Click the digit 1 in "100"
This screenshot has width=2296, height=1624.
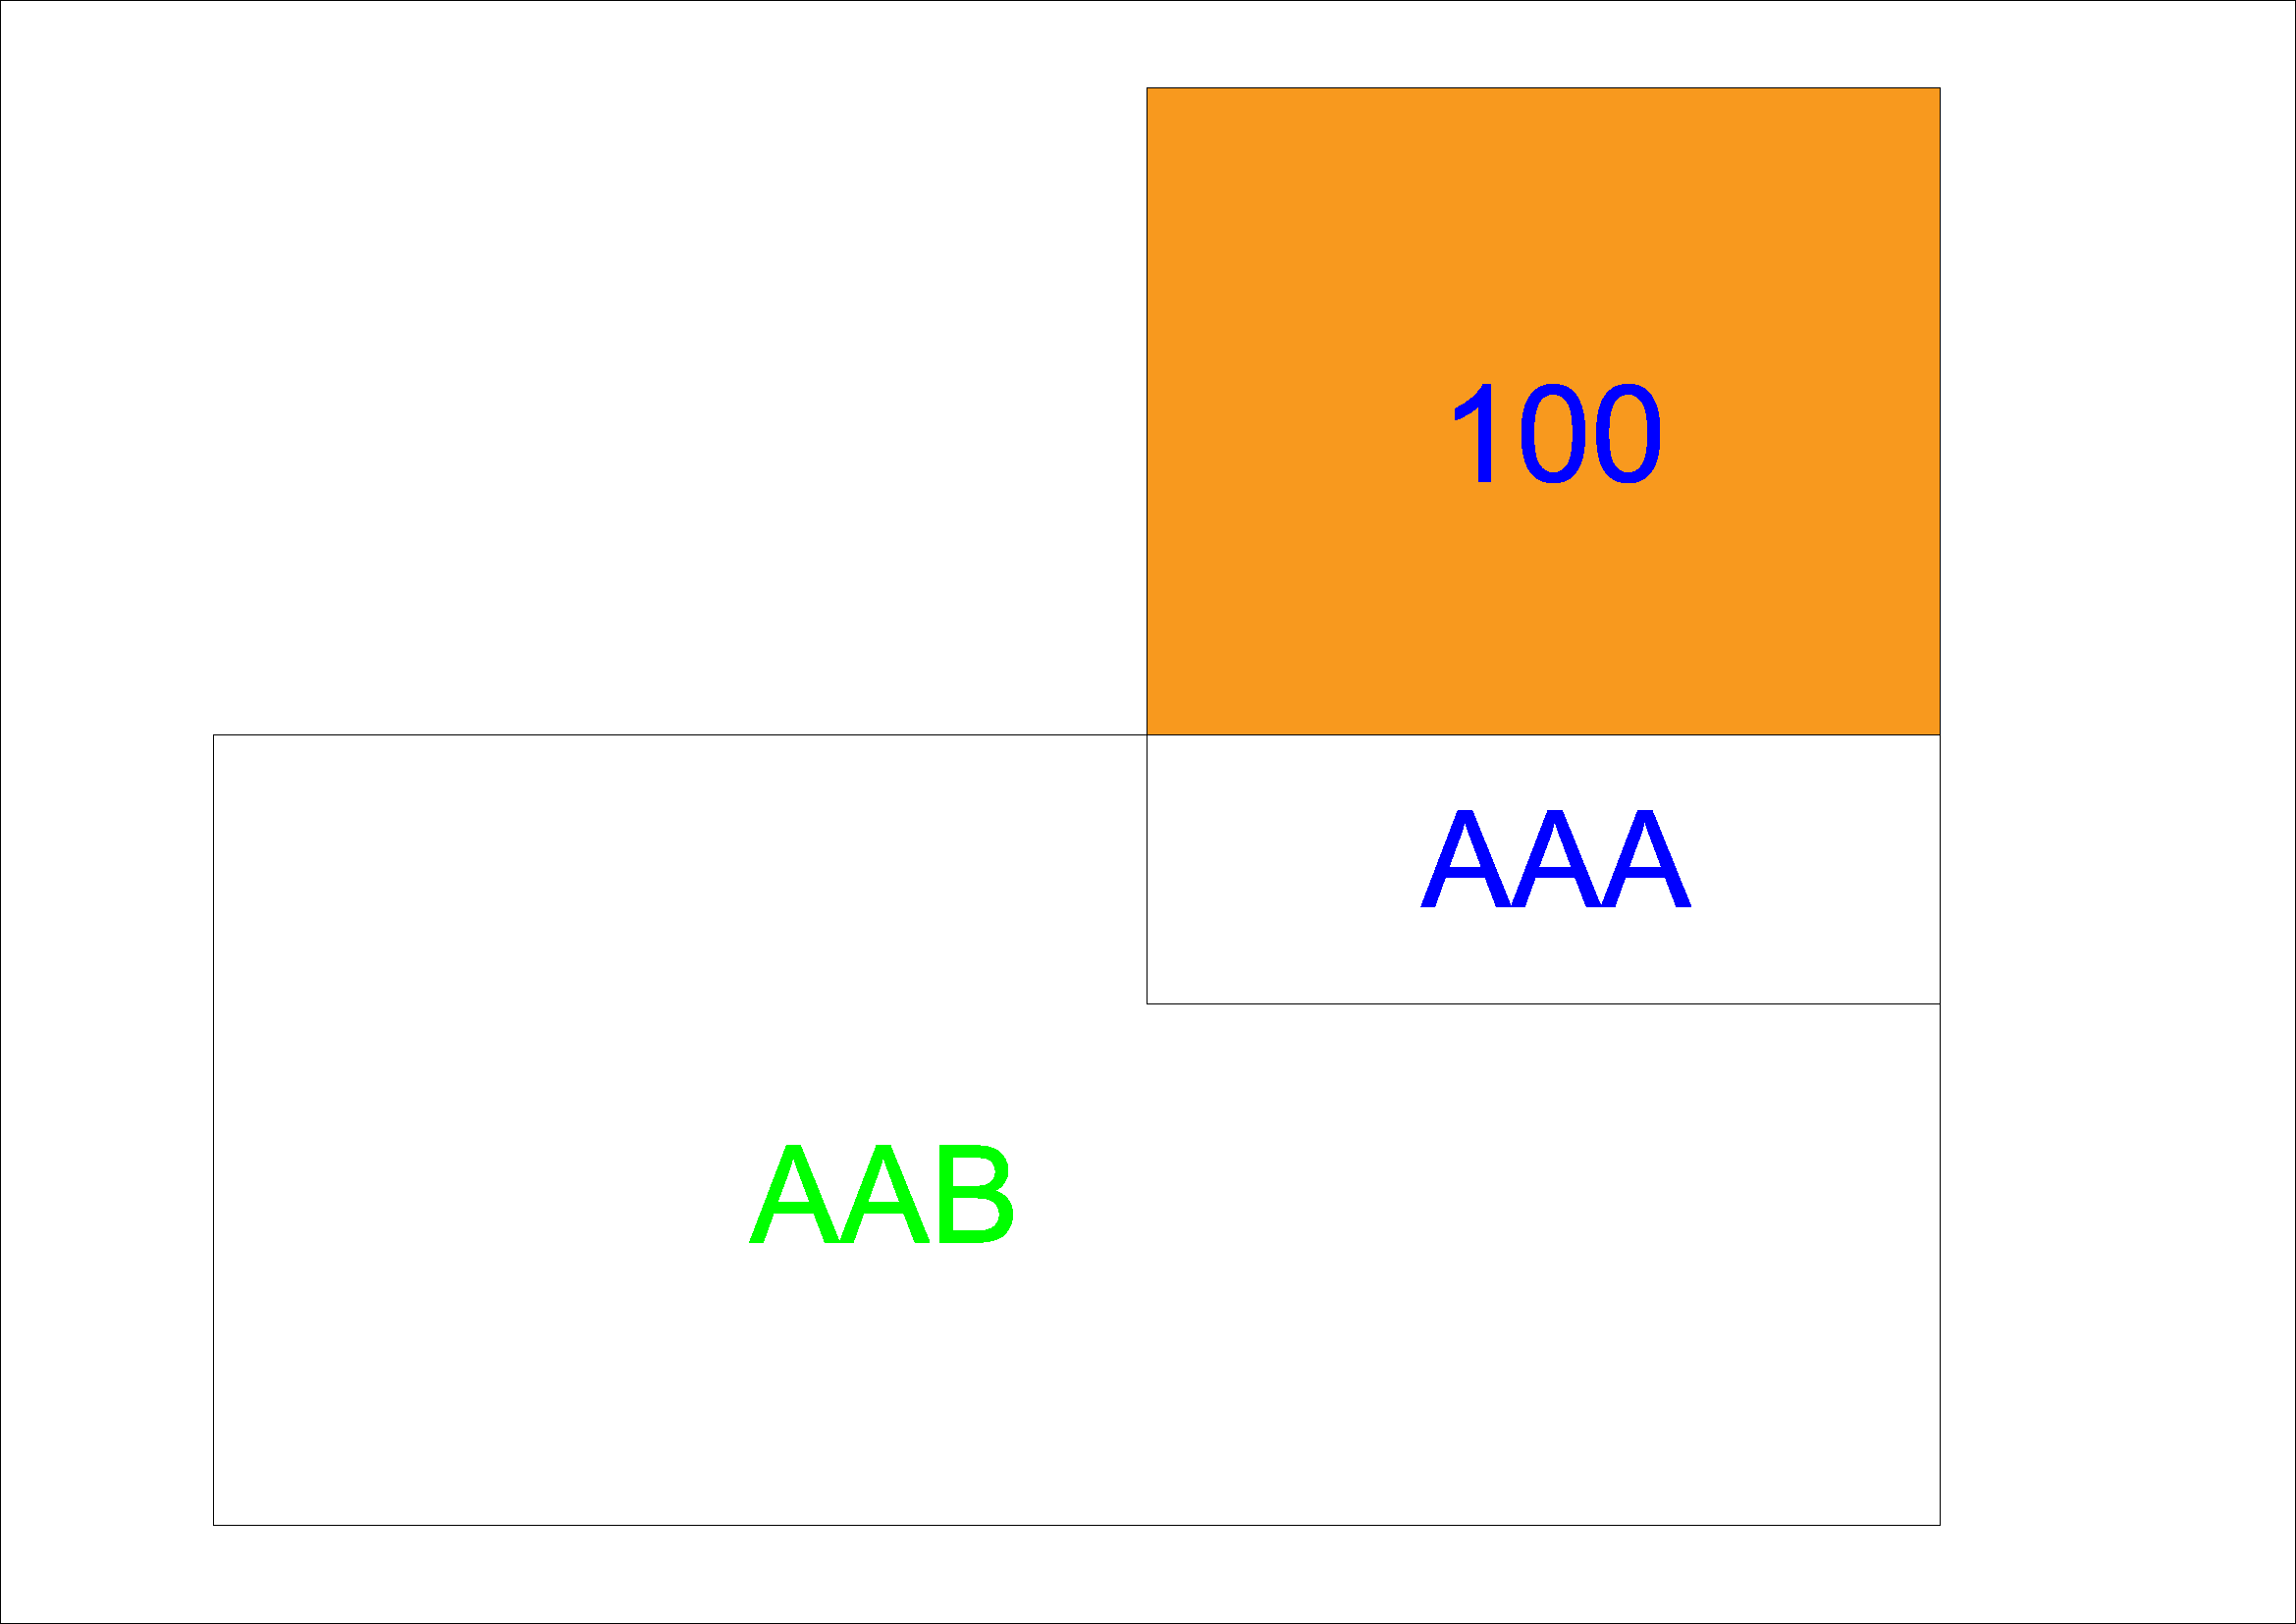point(1476,434)
